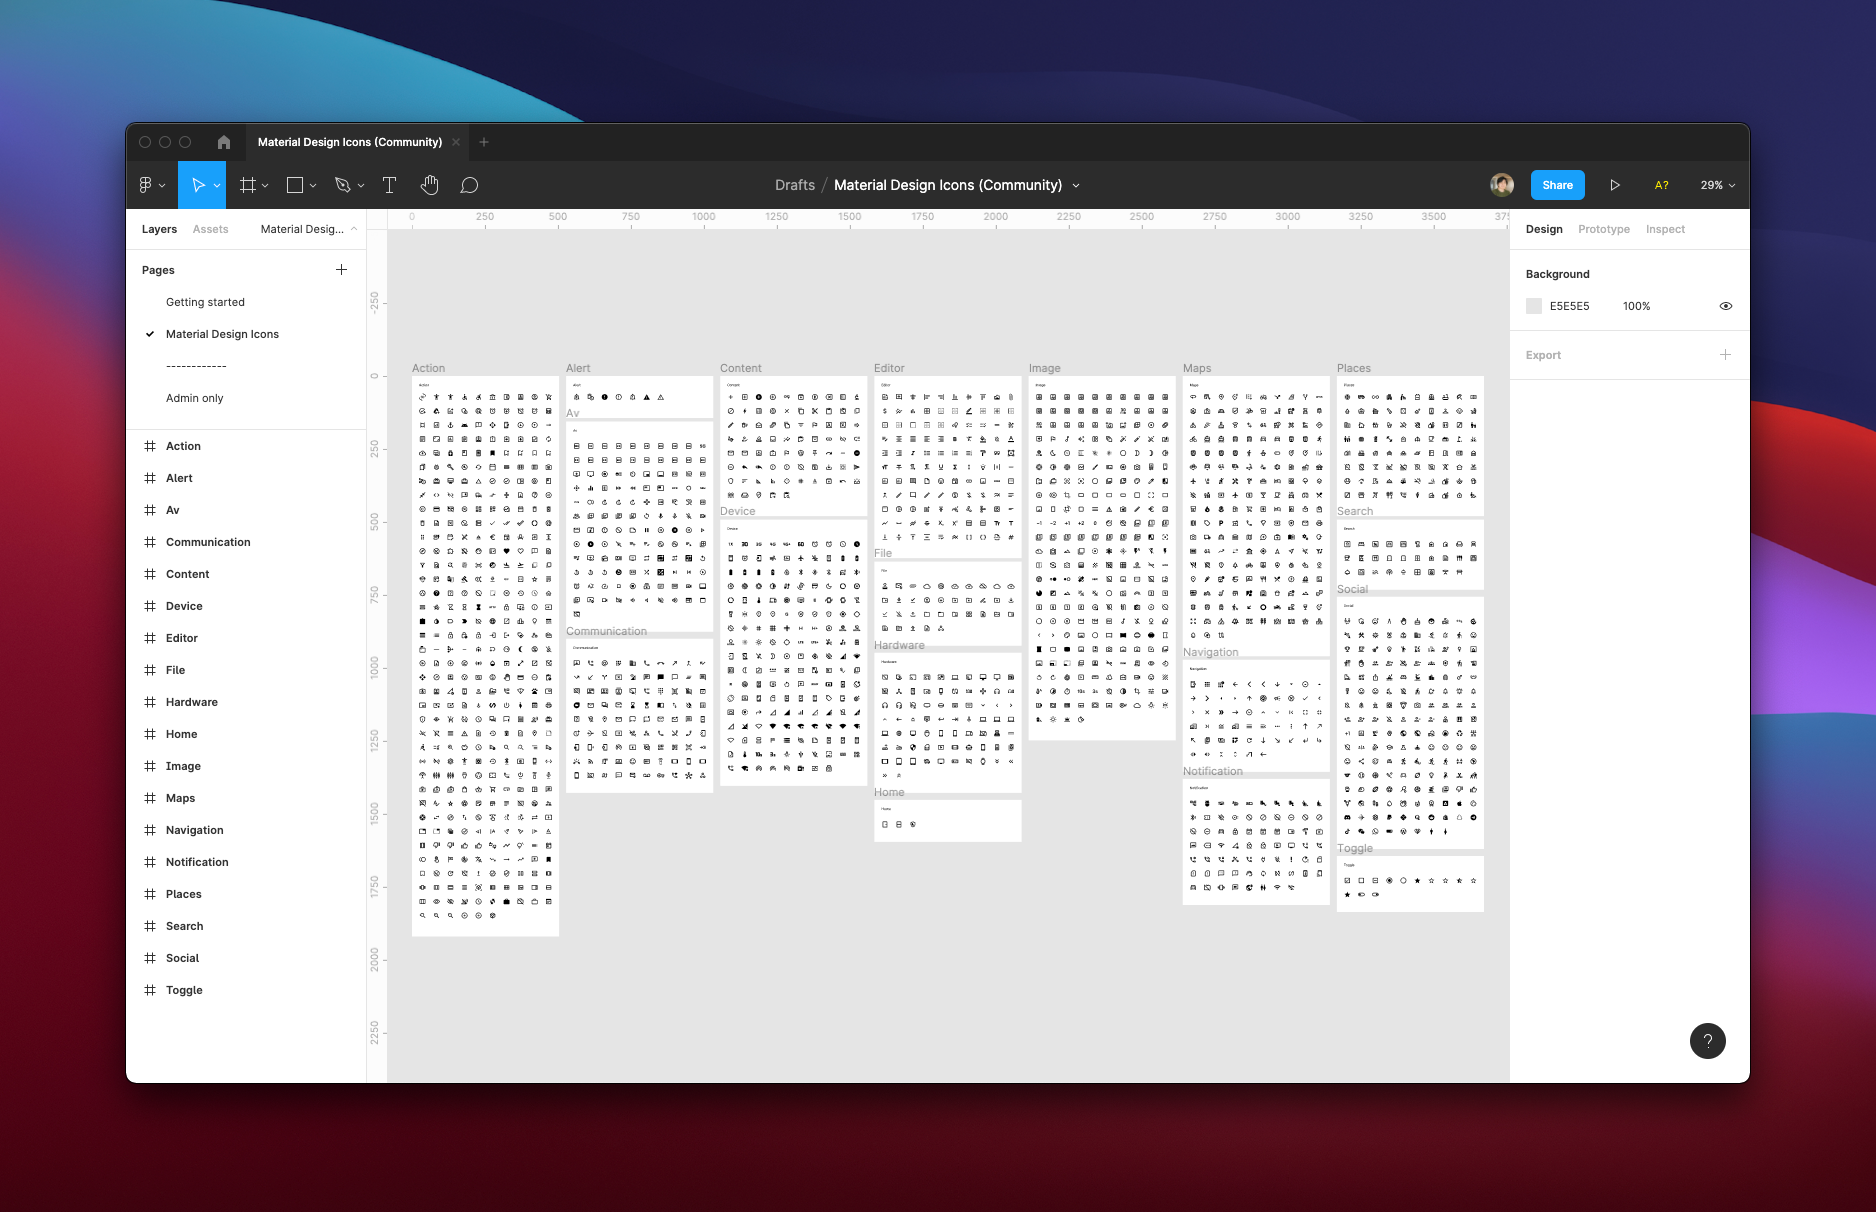Open the comment tool
This screenshot has height=1212, width=1876.
coord(469,185)
